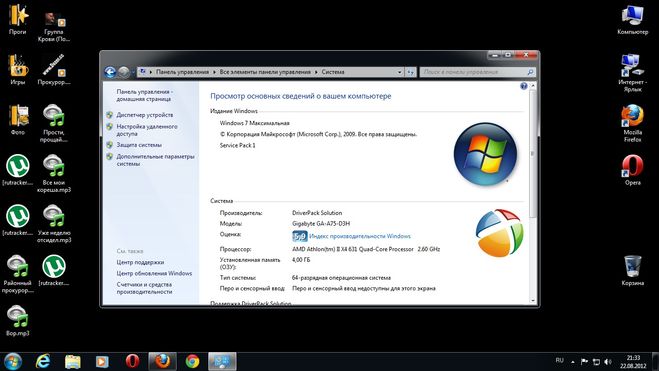Open Индекс производительности Windows link

coord(360,236)
